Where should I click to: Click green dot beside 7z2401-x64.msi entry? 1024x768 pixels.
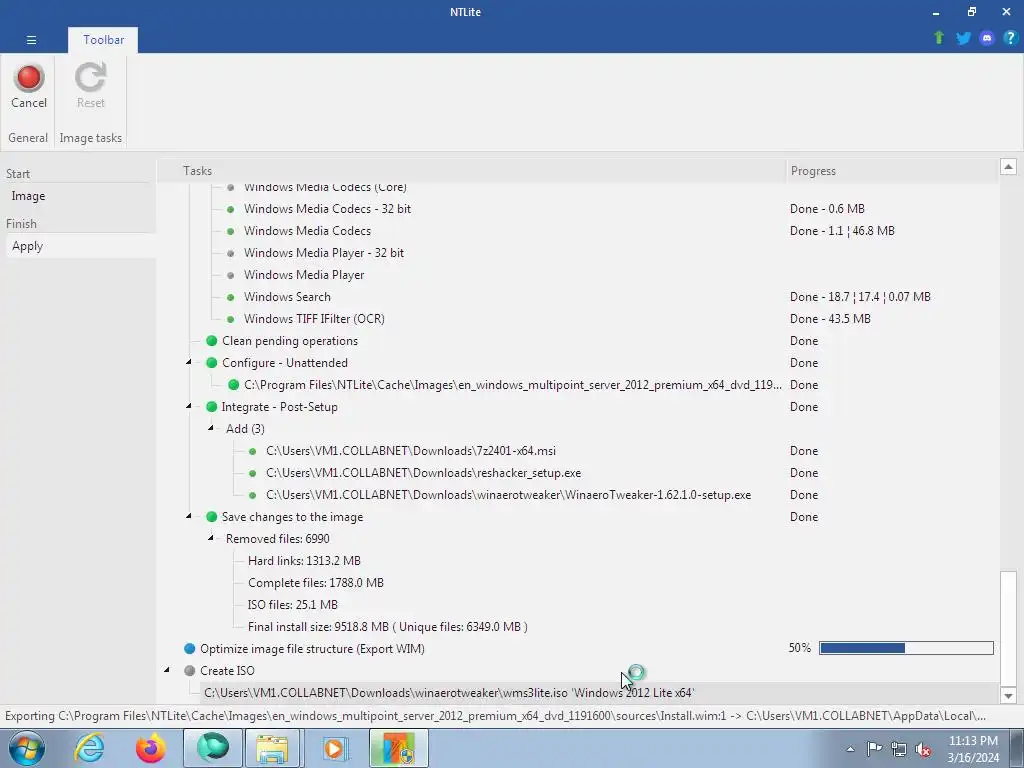(253, 451)
